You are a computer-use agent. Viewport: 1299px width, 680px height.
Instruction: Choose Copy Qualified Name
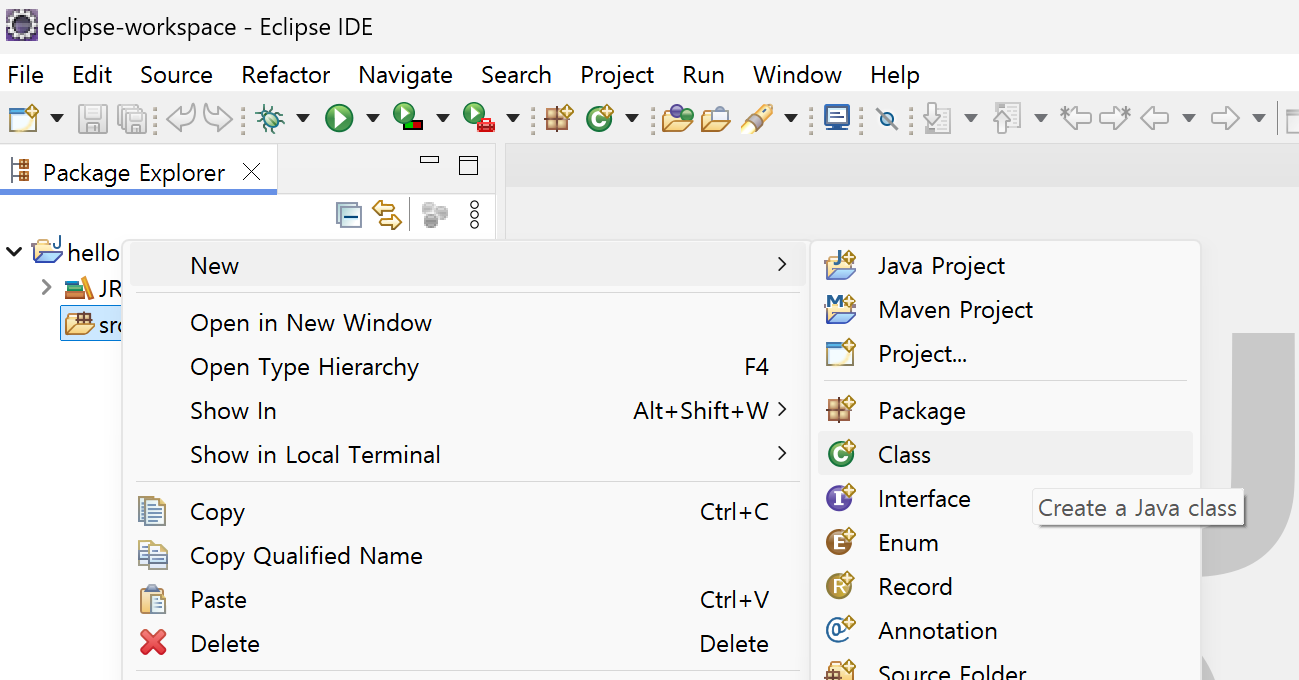click(x=468, y=556)
